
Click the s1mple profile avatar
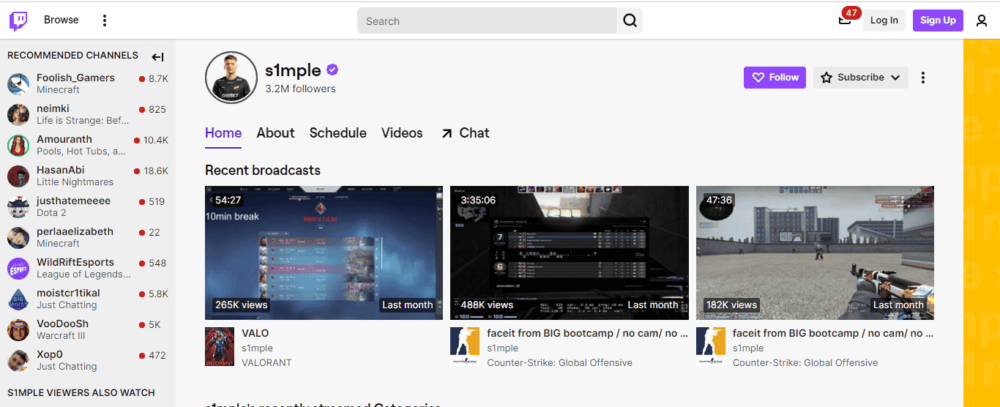click(231, 77)
